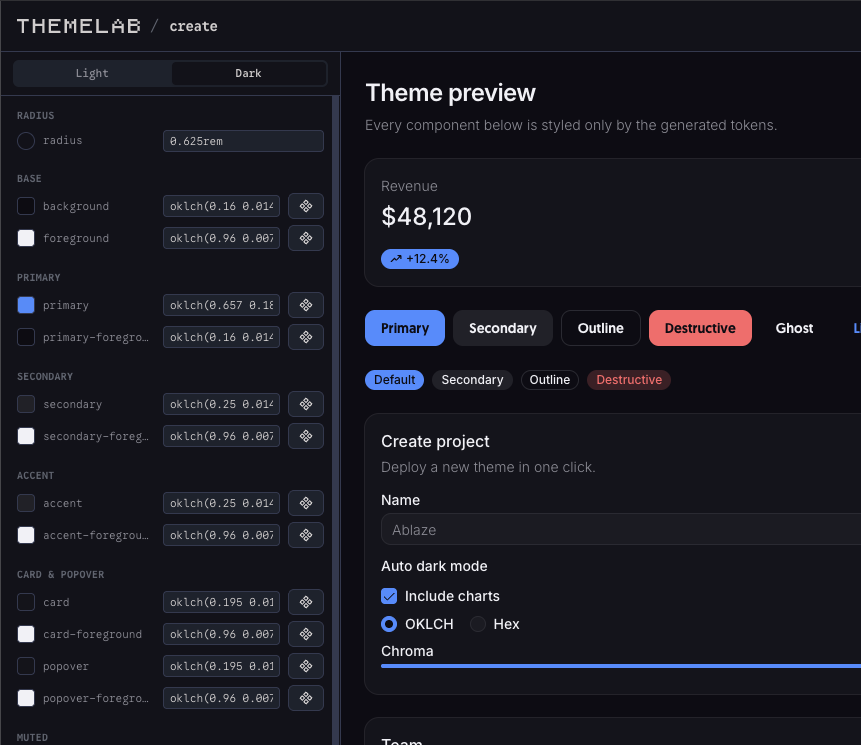This screenshot has width=861, height=745.
Task: Edit the popover oklch value field
Action: pos(221,666)
